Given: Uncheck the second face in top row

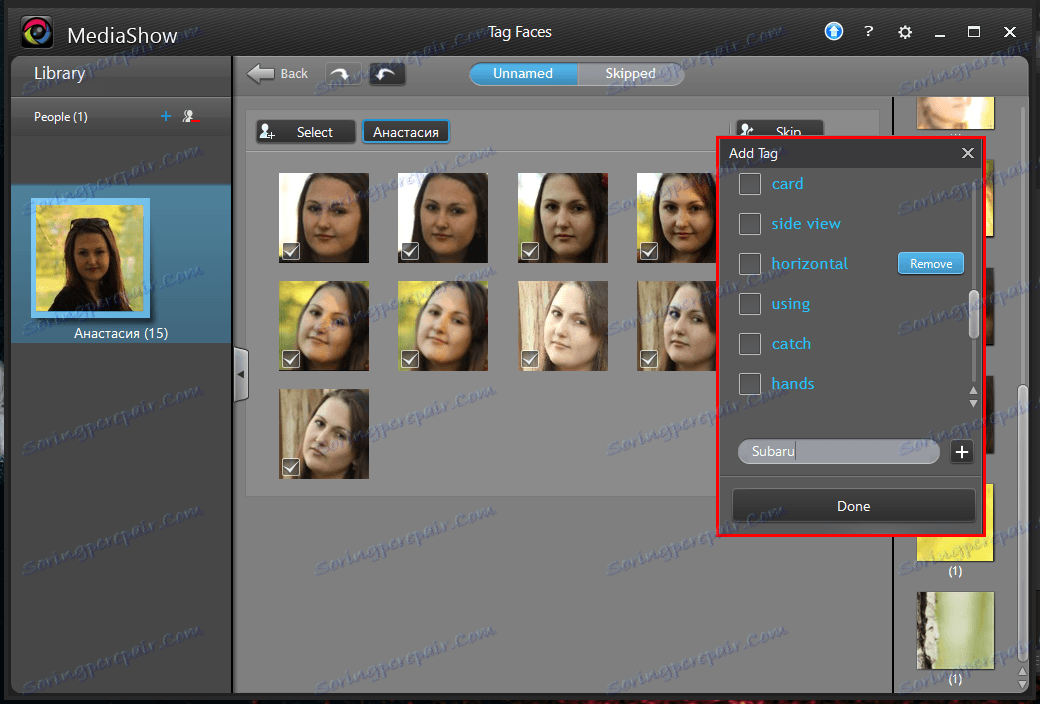Looking at the screenshot, I should (410, 251).
